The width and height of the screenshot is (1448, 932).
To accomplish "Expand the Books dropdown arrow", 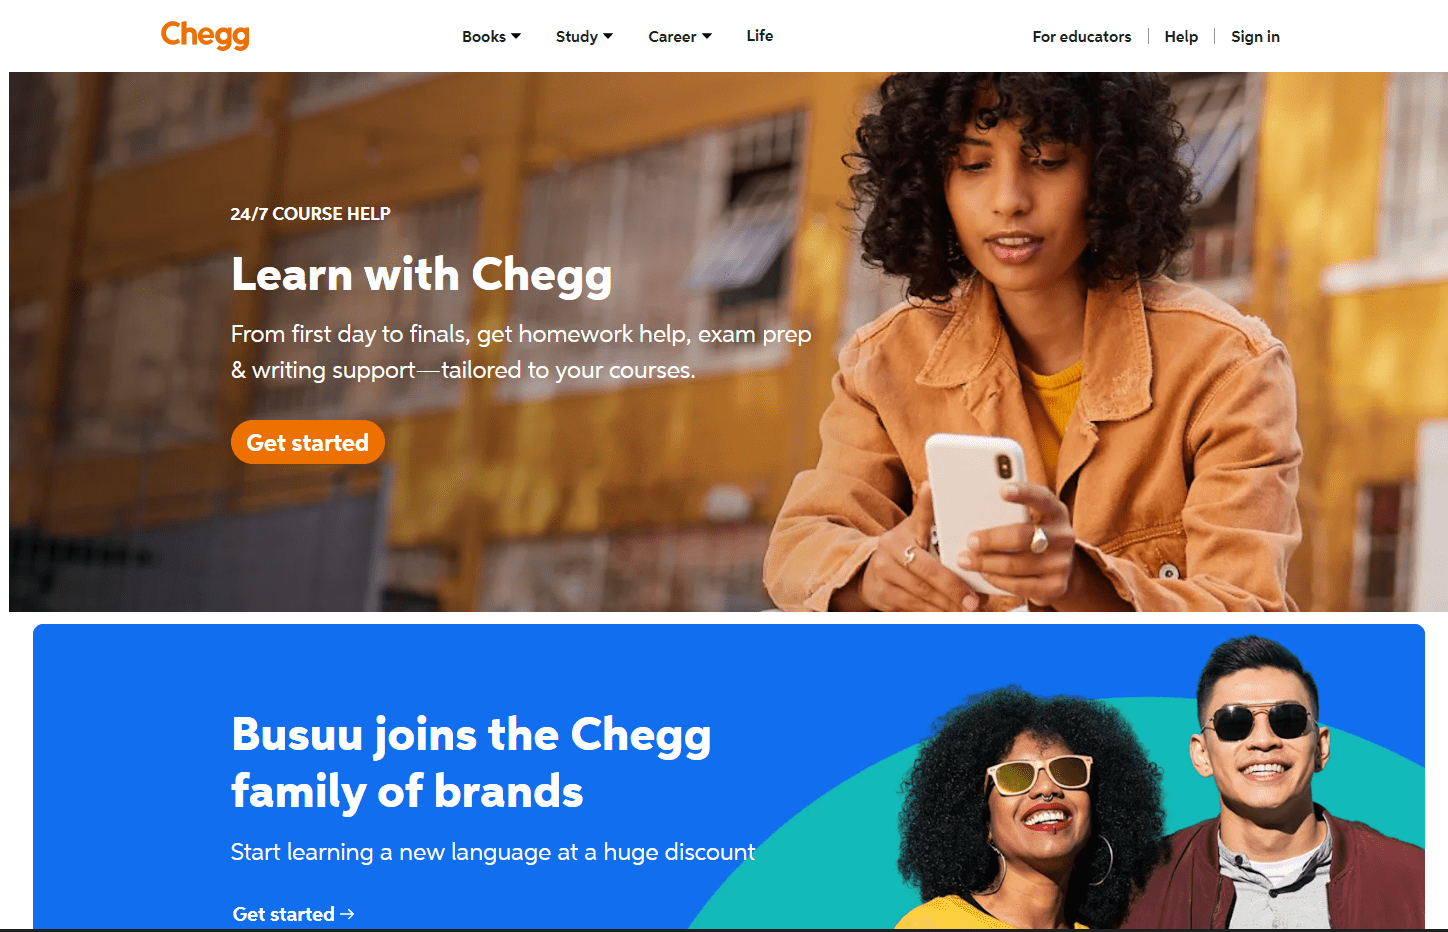I will 516,36.
